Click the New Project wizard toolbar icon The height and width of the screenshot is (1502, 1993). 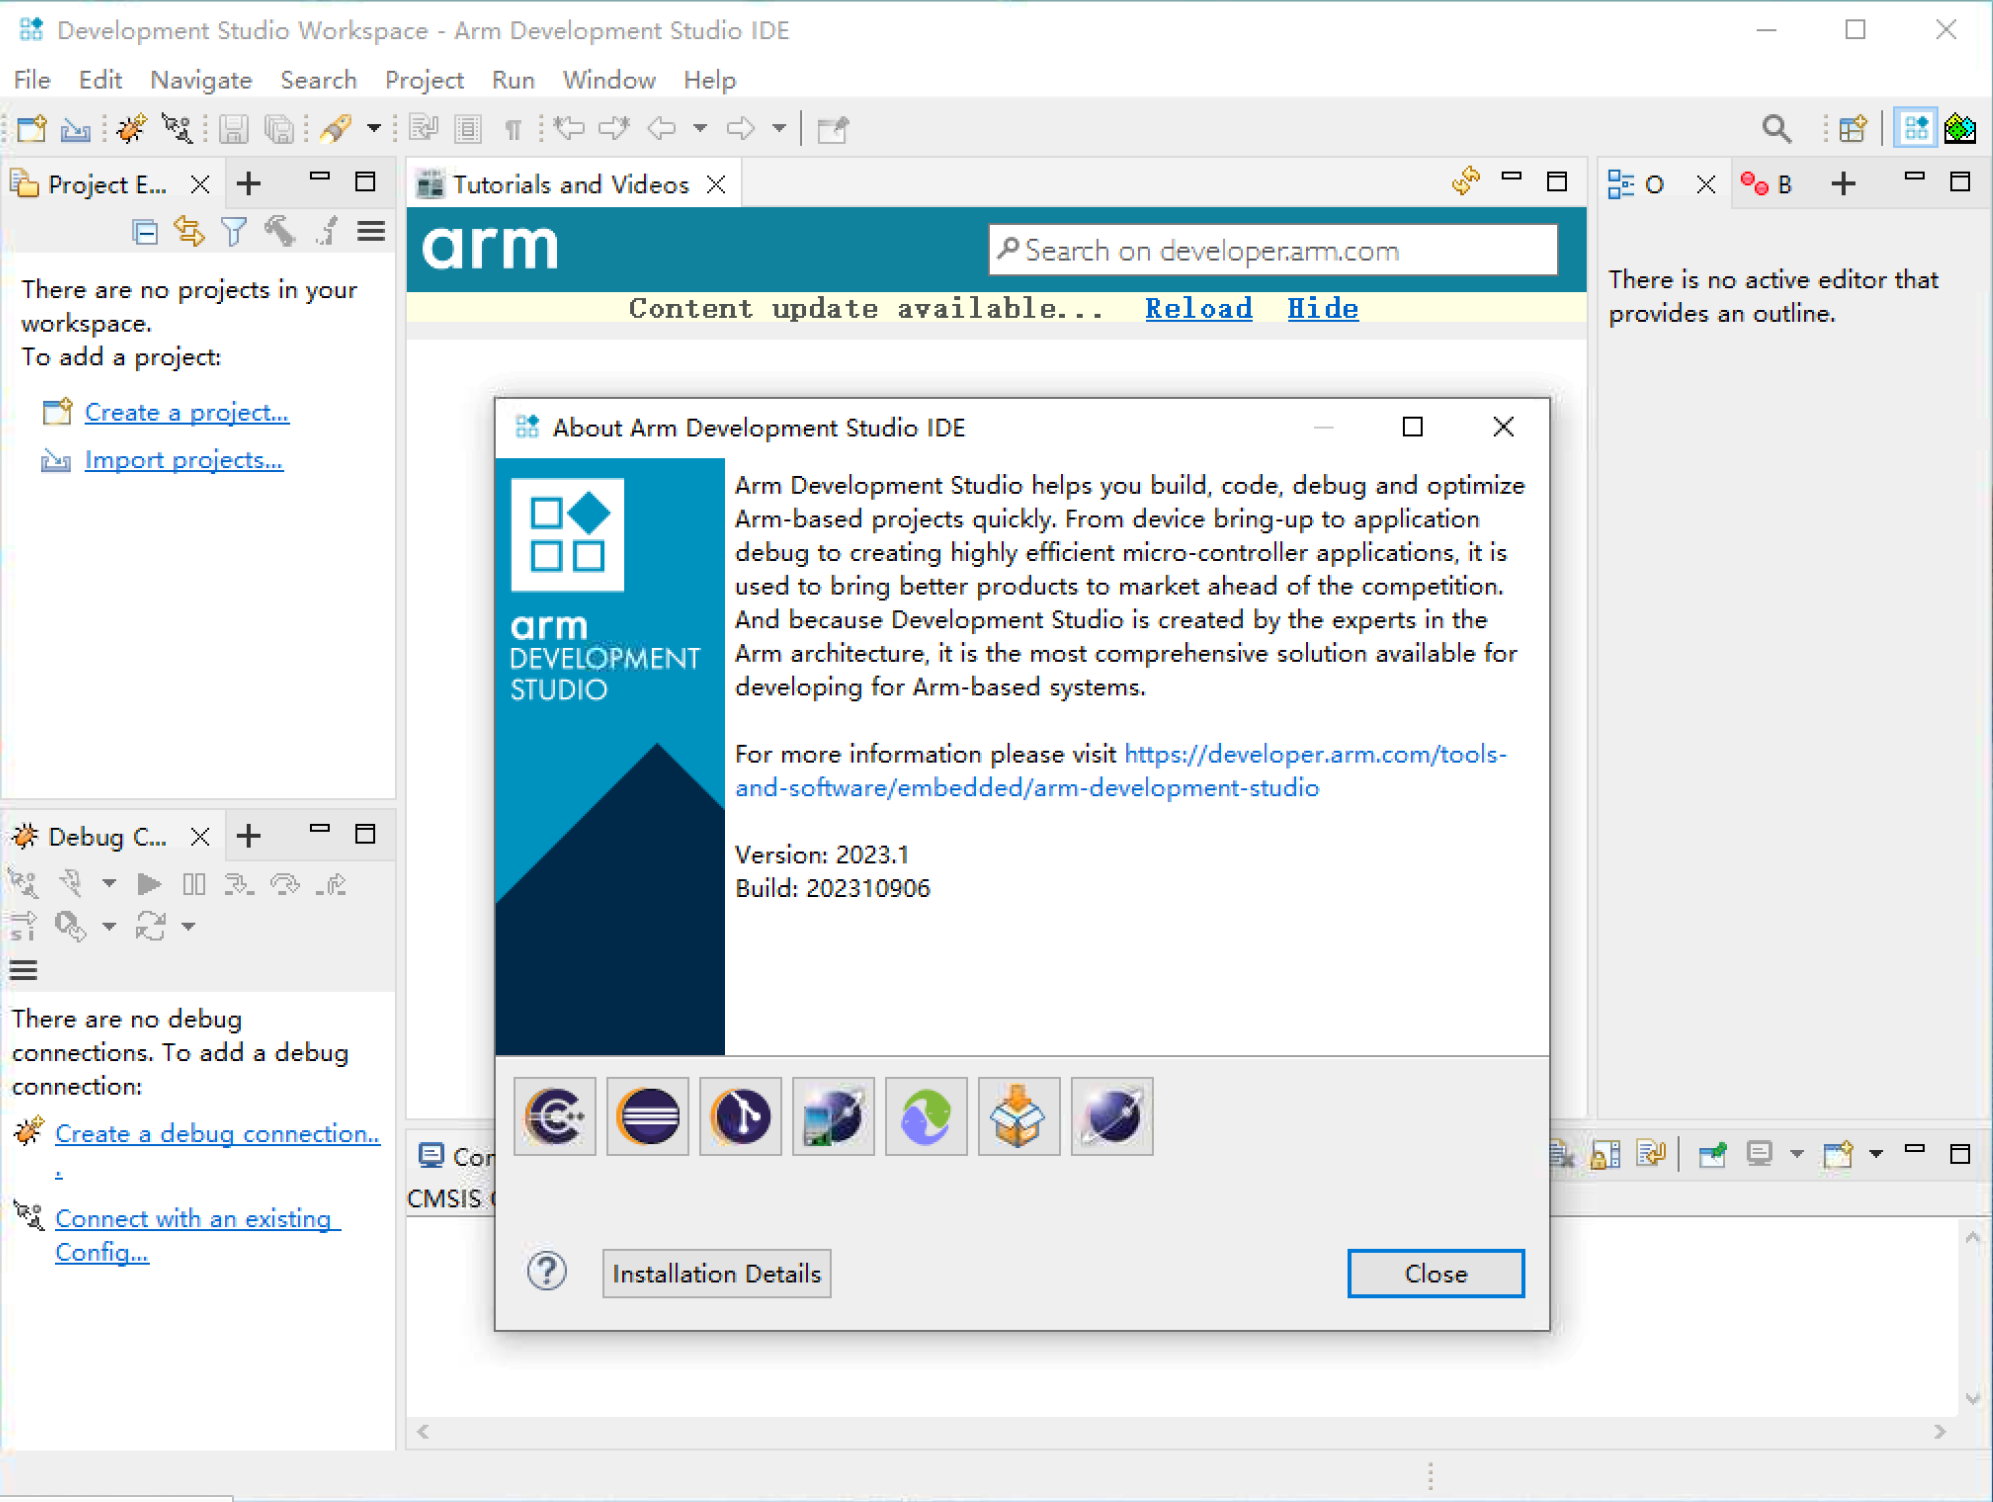(31, 129)
